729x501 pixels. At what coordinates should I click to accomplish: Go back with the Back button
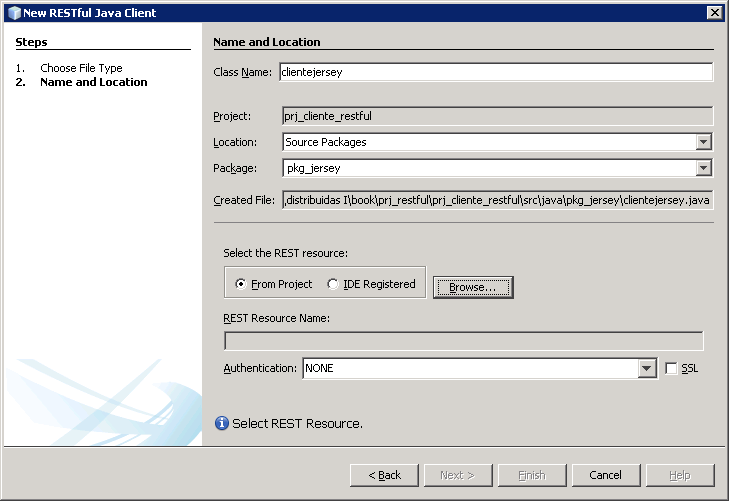pos(384,475)
